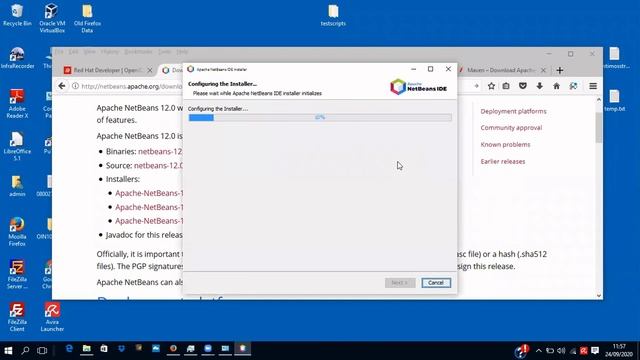Close the Red Hat Developer tab
This screenshot has height=360, width=640.
click(x=150, y=70)
